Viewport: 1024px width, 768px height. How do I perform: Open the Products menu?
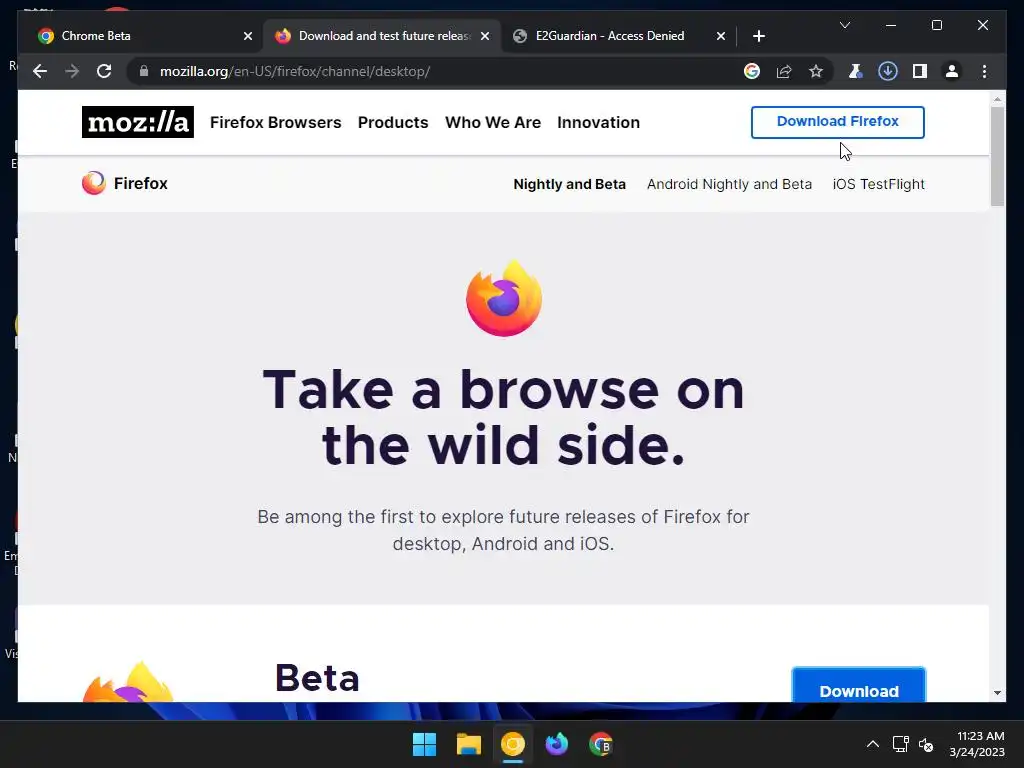click(393, 122)
